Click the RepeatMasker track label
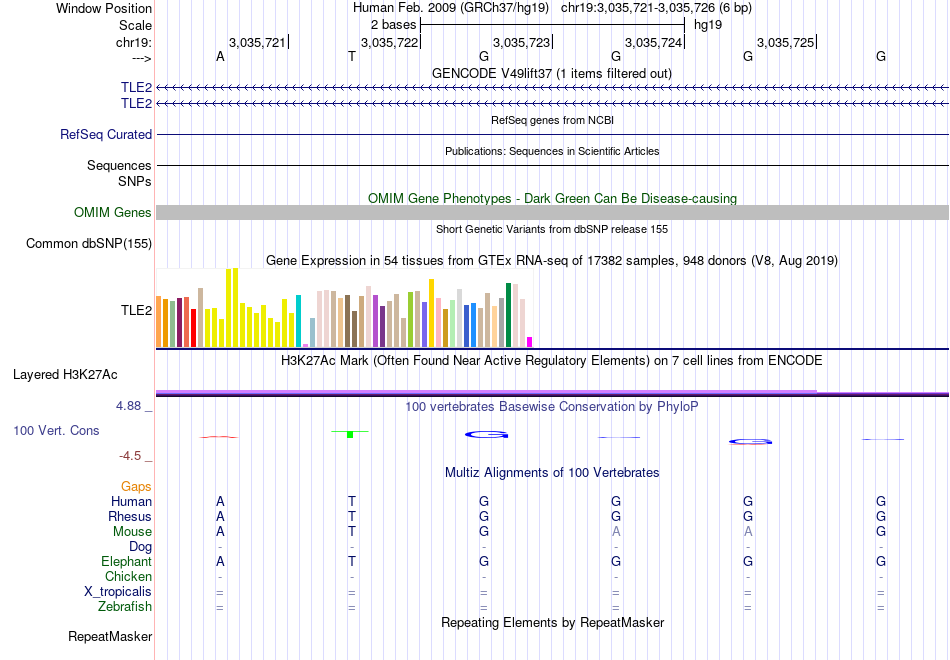The height and width of the screenshot is (660, 950). [x=110, y=636]
